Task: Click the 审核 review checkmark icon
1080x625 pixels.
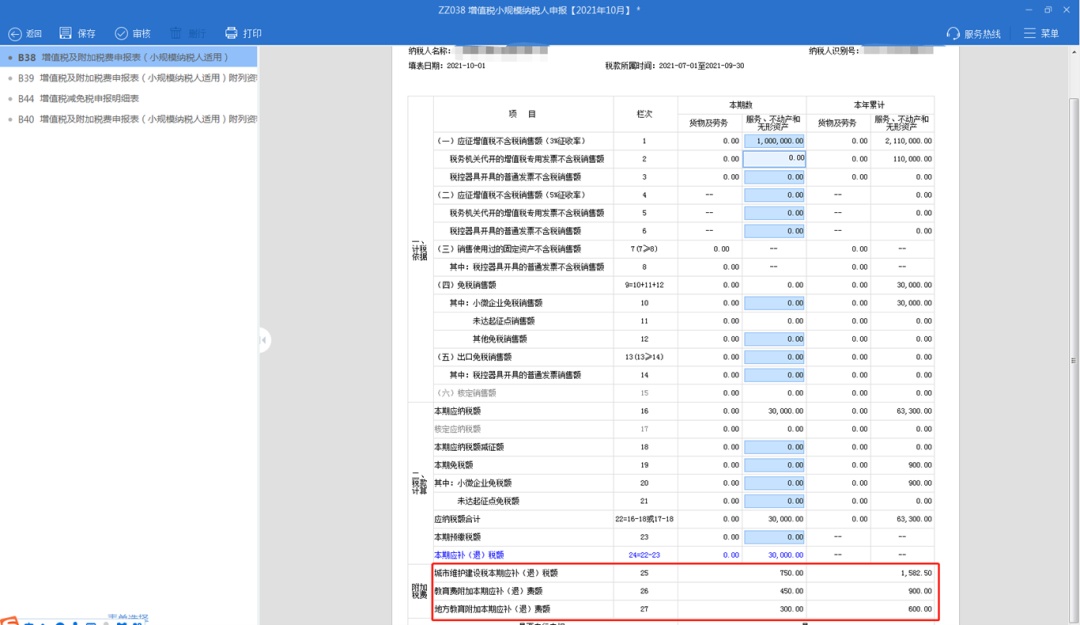Action: [118, 32]
